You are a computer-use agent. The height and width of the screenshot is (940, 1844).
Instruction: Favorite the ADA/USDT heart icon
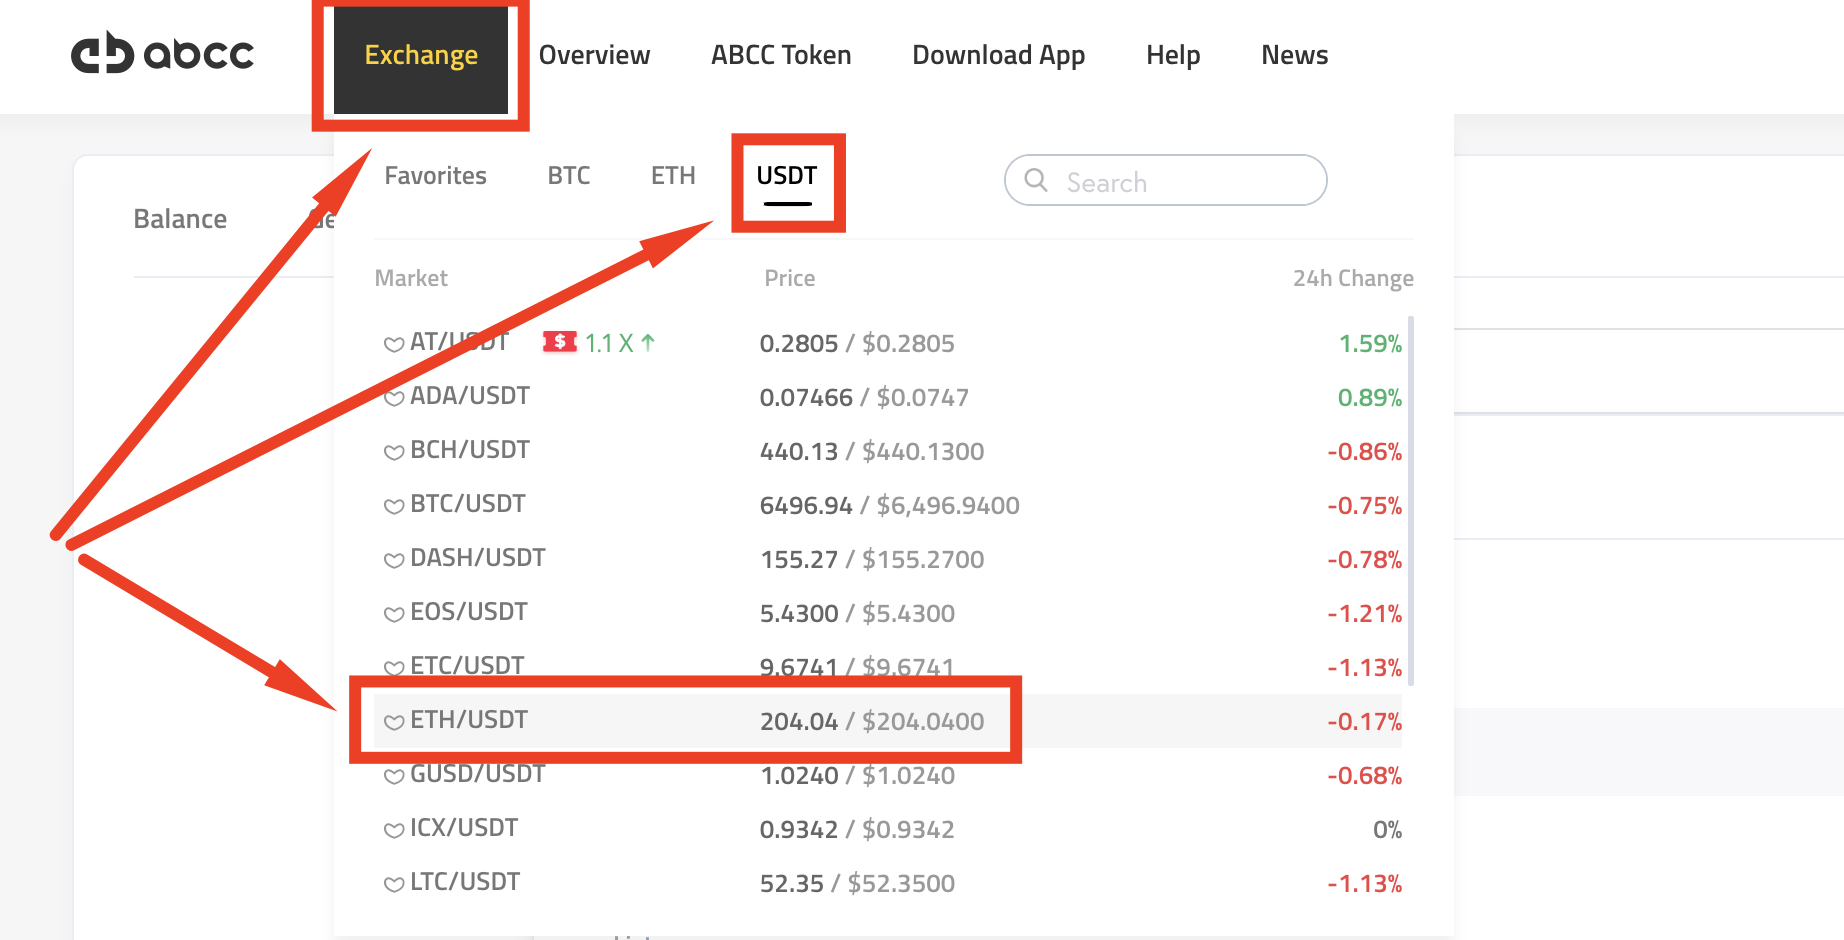point(393,398)
